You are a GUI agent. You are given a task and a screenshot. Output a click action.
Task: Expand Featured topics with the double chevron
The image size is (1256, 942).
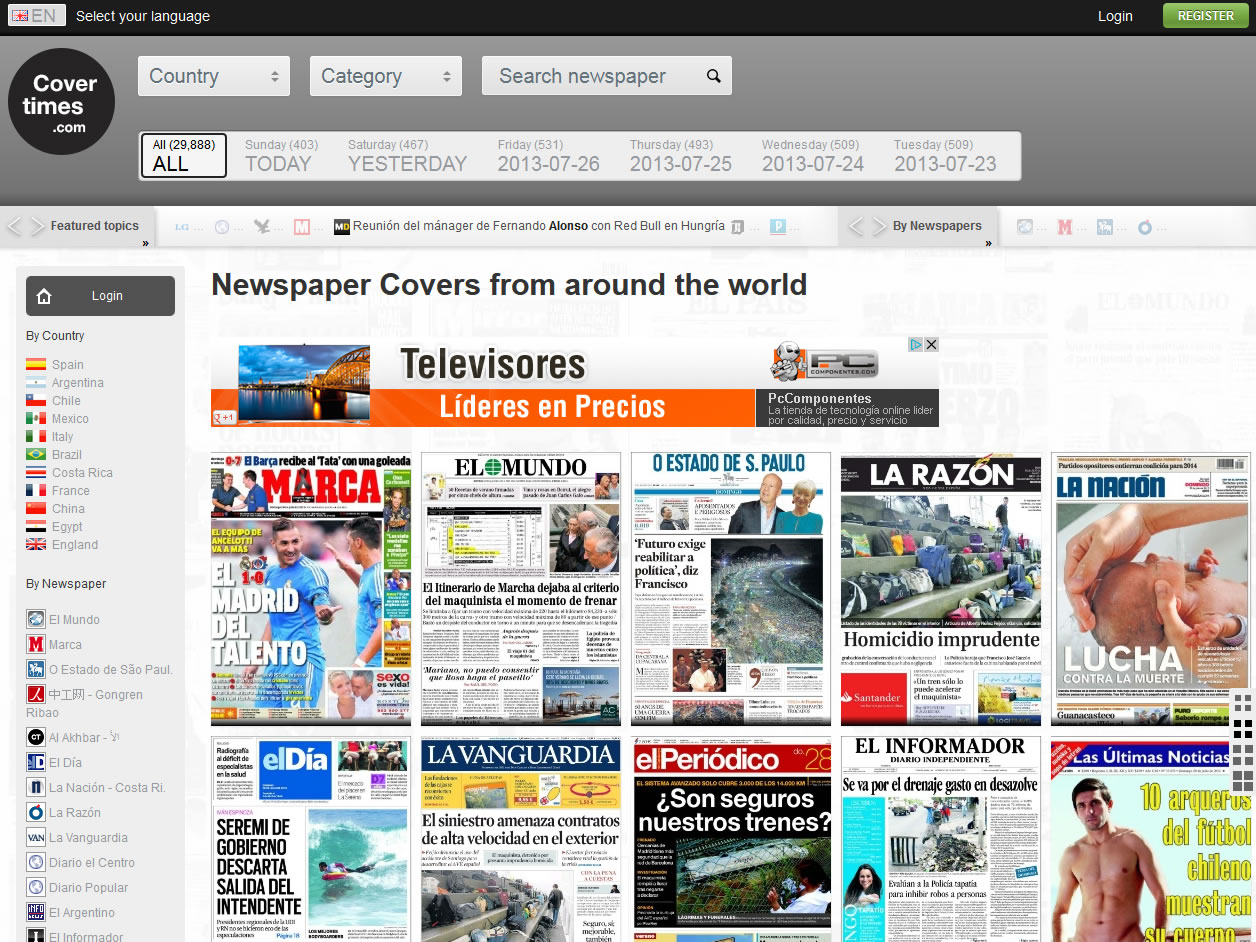click(x=145, y=243)
